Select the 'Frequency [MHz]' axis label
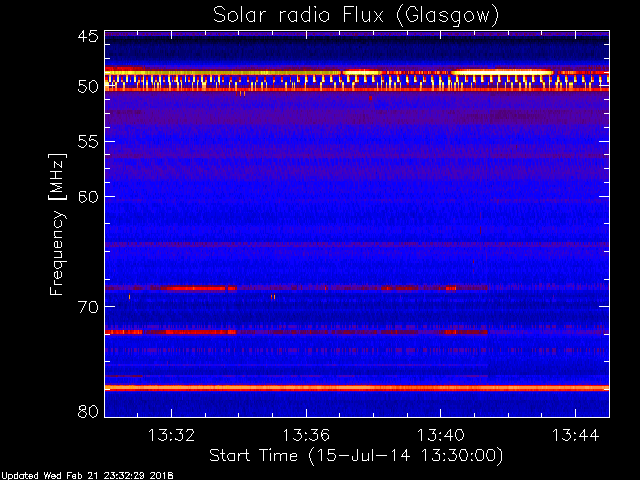The height and width of the screenshot is (480, 640). point(58,224)
